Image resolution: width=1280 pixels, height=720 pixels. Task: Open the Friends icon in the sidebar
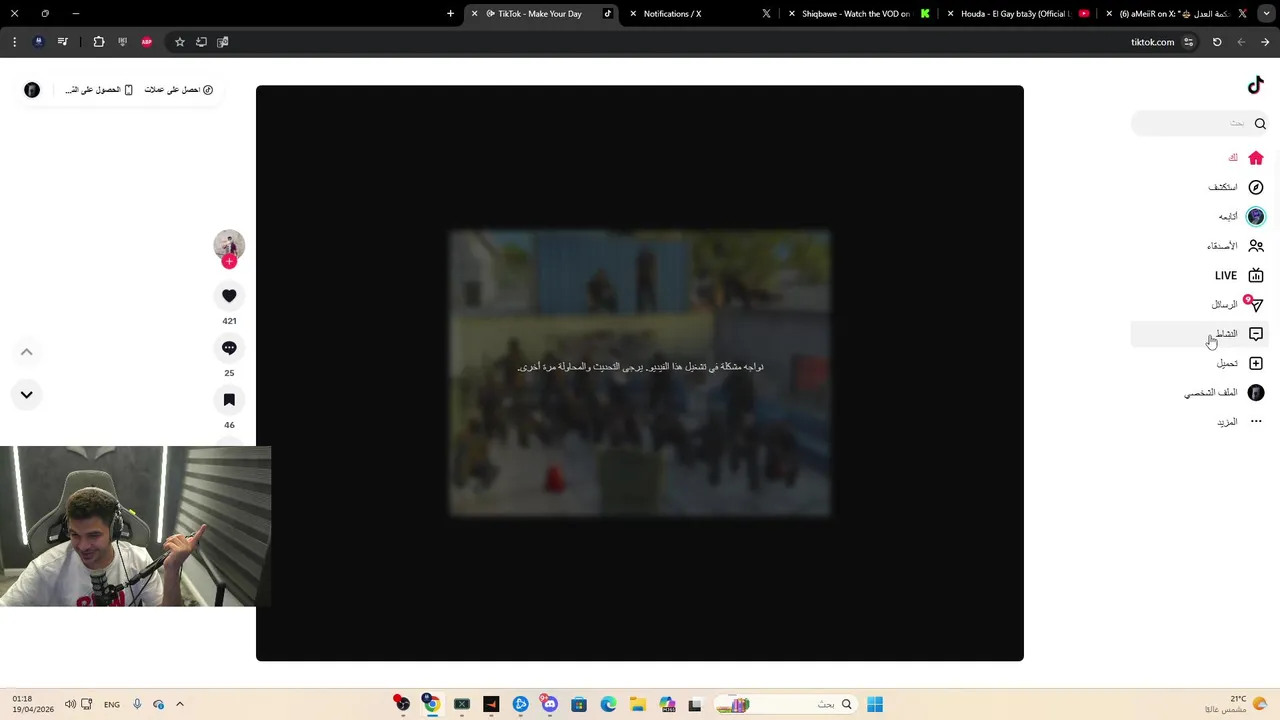[x=1256, y=246]
